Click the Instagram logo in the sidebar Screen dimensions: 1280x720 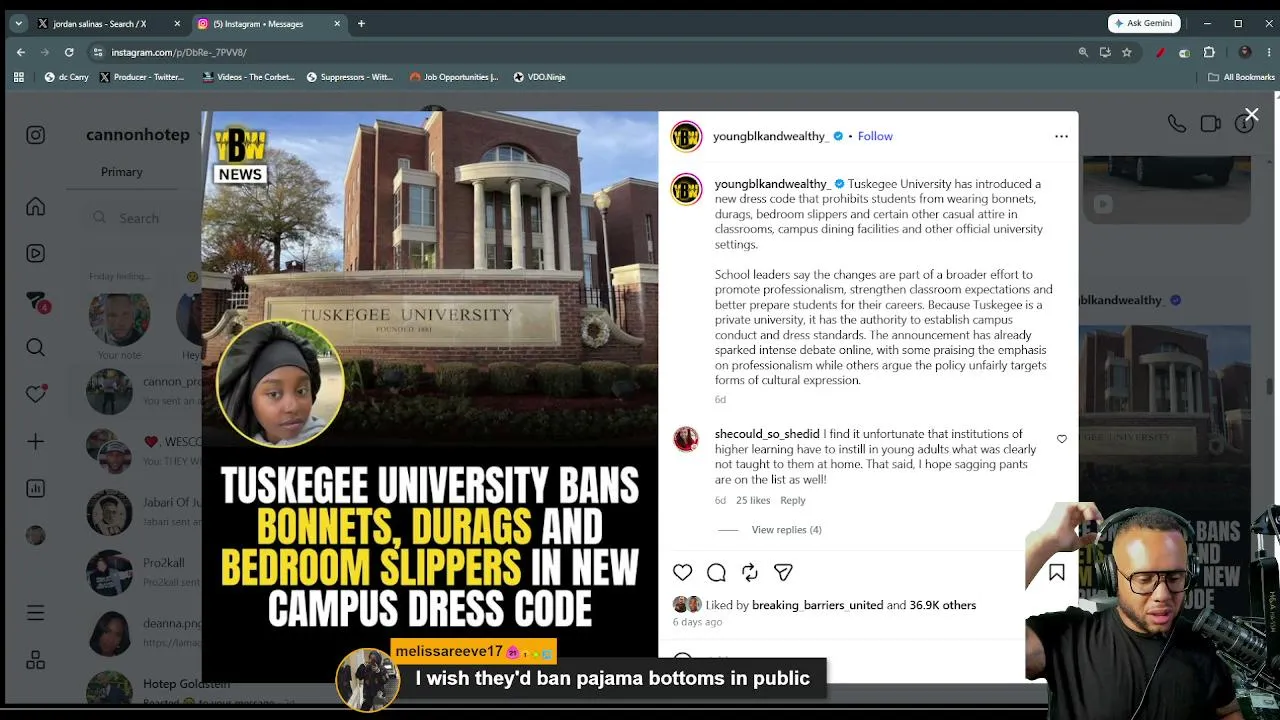(36, 135)
